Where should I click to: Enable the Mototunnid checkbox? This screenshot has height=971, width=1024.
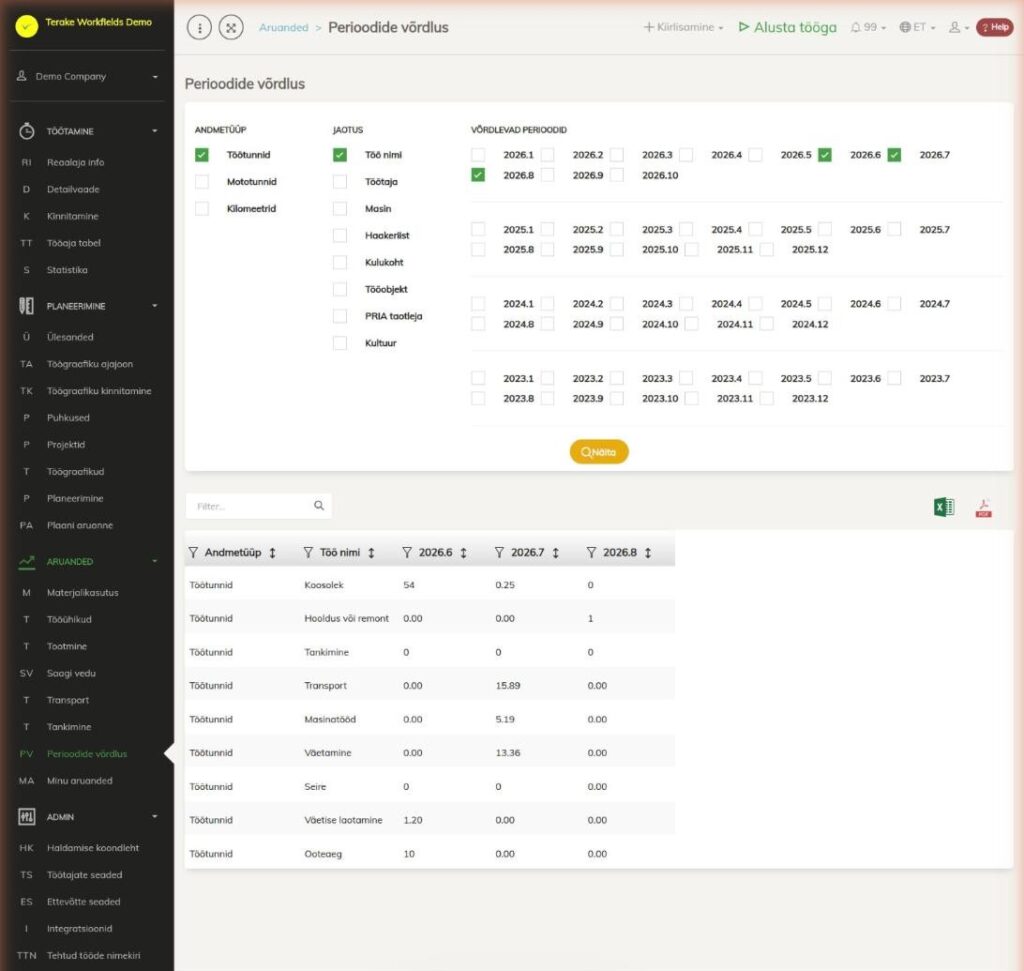pyautogui.click(x=202, y=182)
